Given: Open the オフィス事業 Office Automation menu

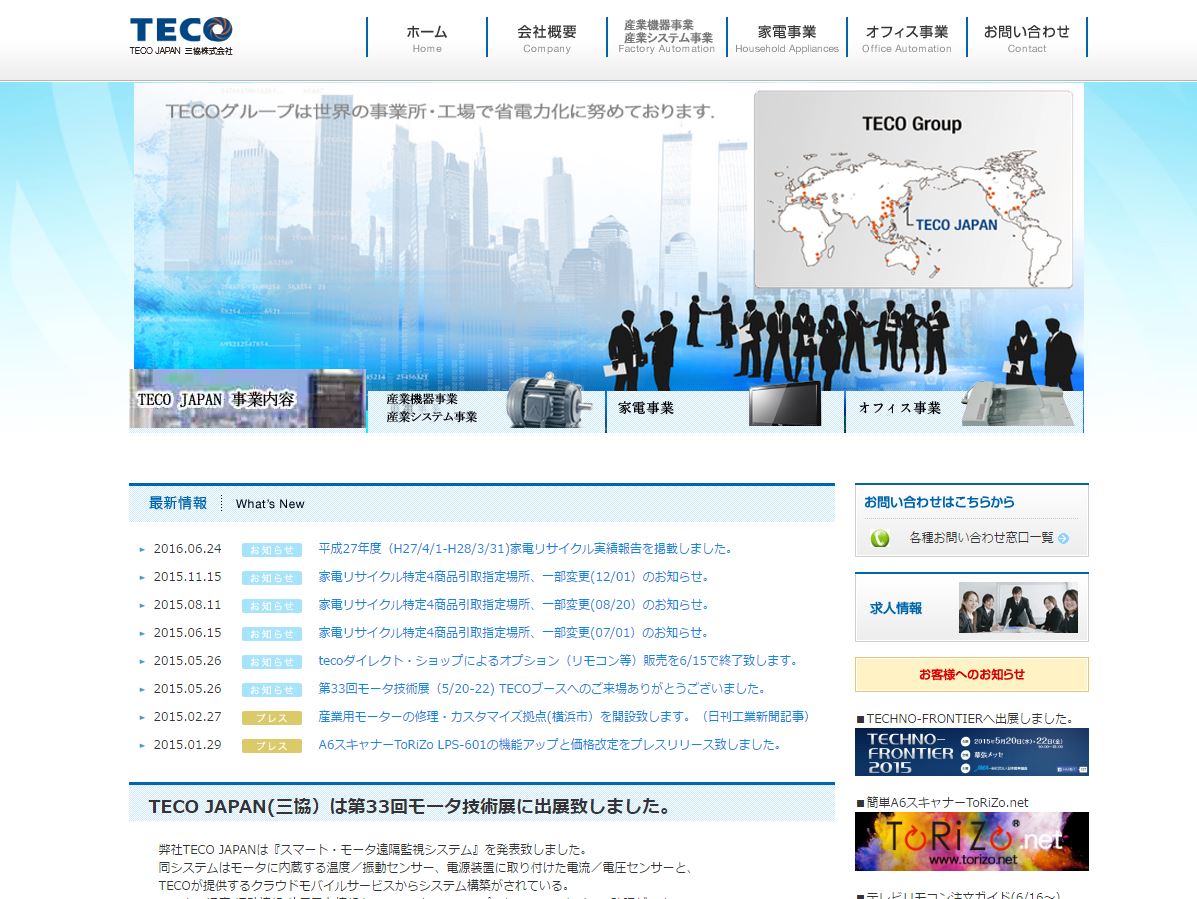Looking at the screenshot, I should point(906,37).
